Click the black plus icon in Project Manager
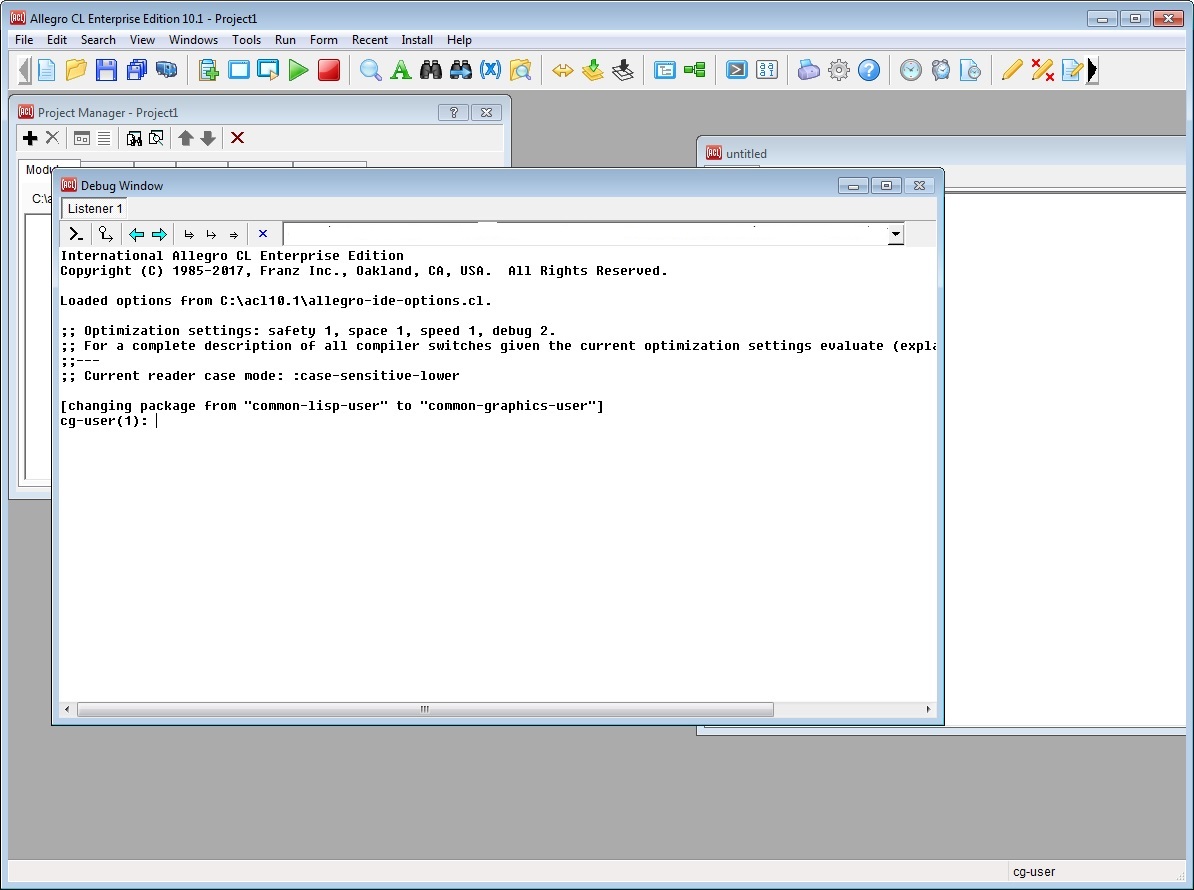1194x890 pixels. 30,138
